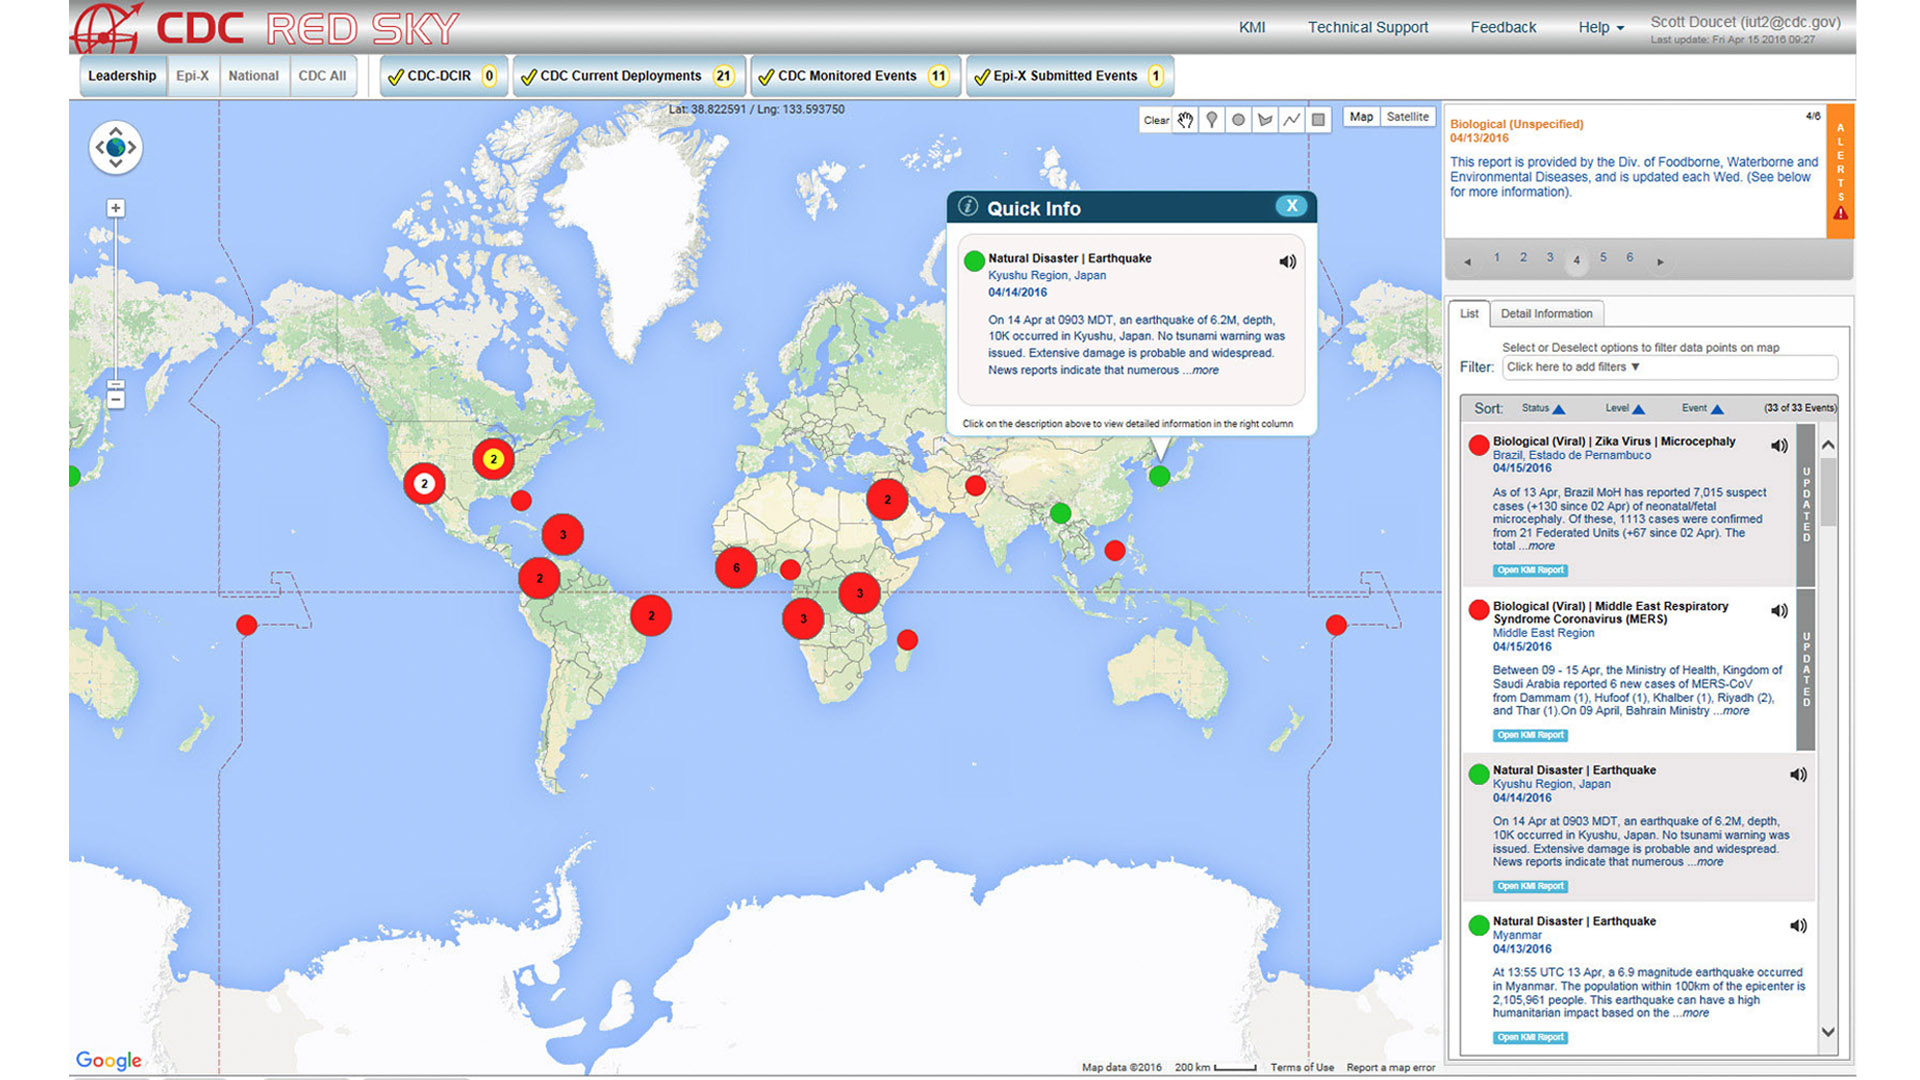Play audio for Zika Virus event
The image size is (1920, 1080).
[x=1779, y=446]
